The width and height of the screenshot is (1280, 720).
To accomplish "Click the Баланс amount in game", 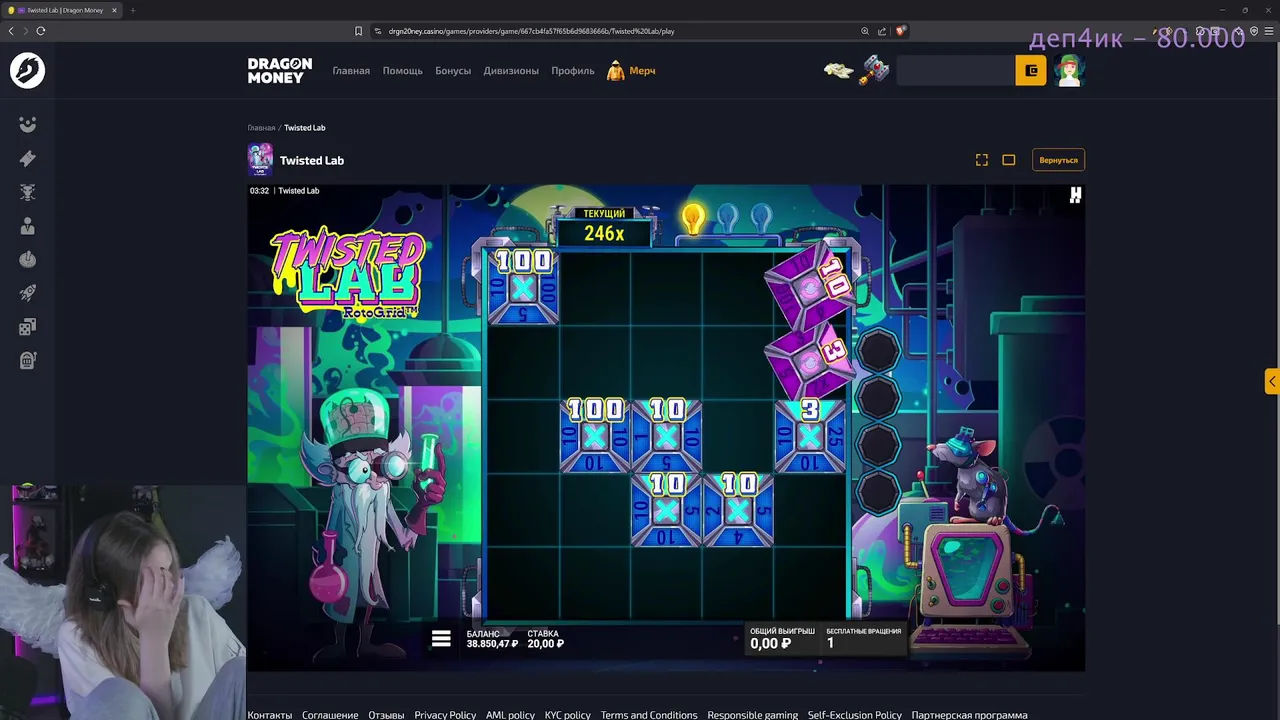I will [x=492, y=644].
